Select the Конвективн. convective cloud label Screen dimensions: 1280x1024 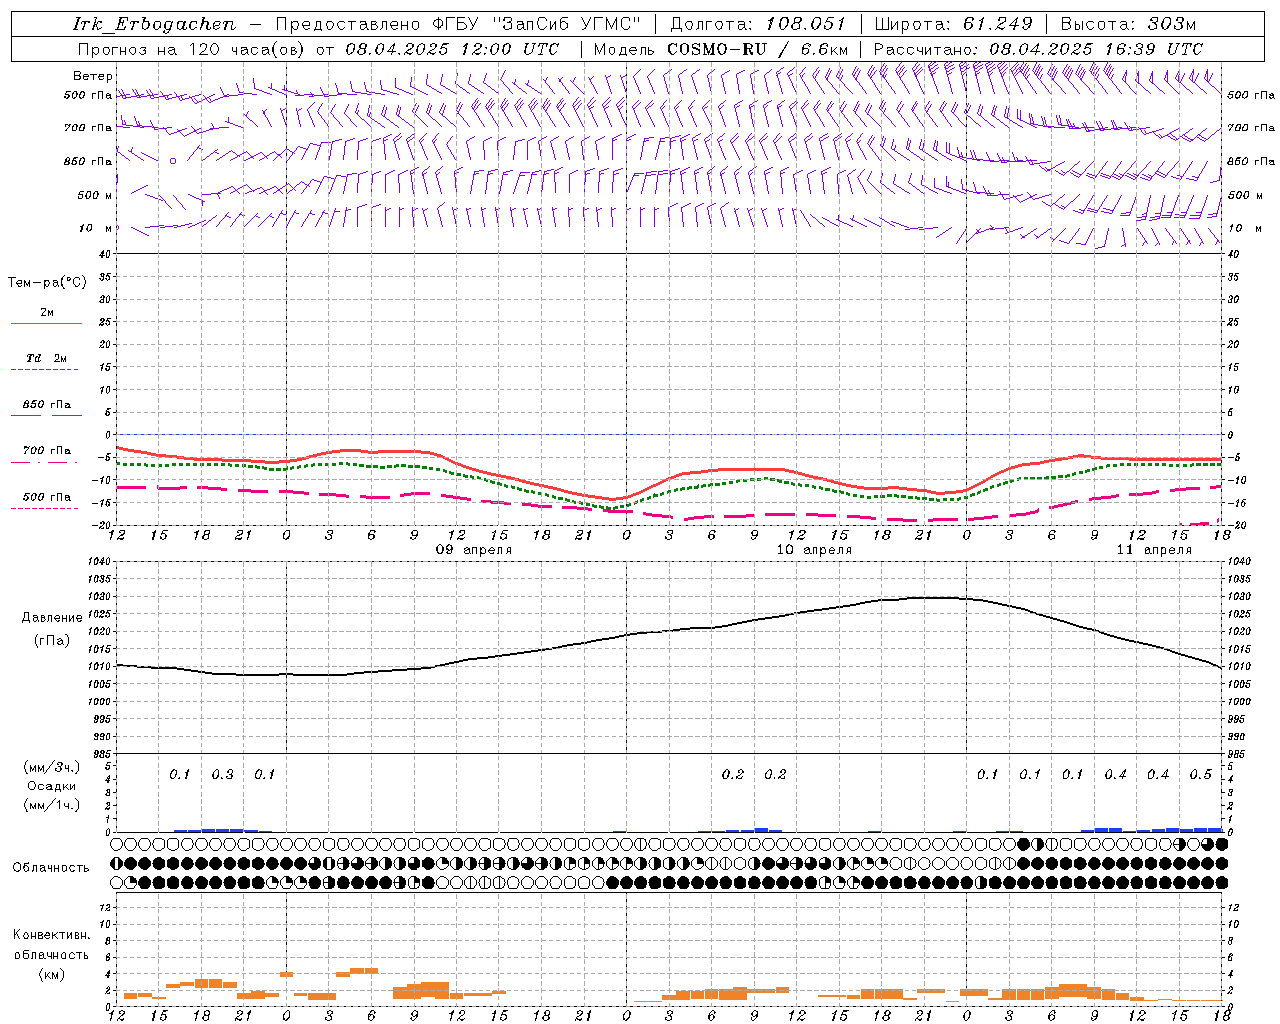[x=51, y=935]
